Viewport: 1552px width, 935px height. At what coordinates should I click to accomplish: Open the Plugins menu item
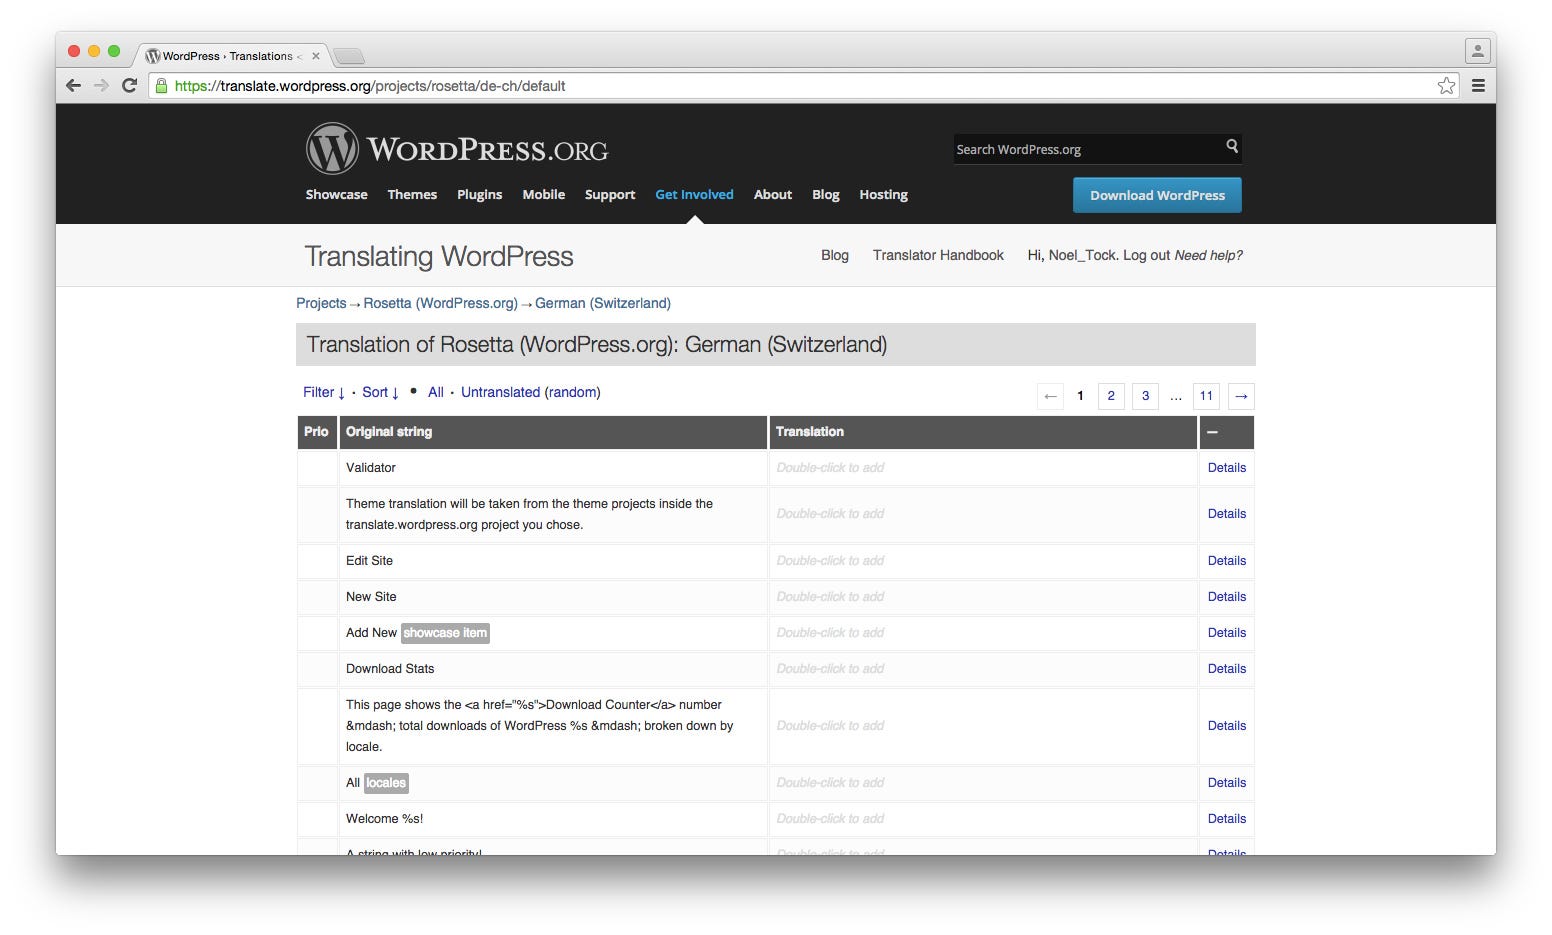click(x=479, y=194)
